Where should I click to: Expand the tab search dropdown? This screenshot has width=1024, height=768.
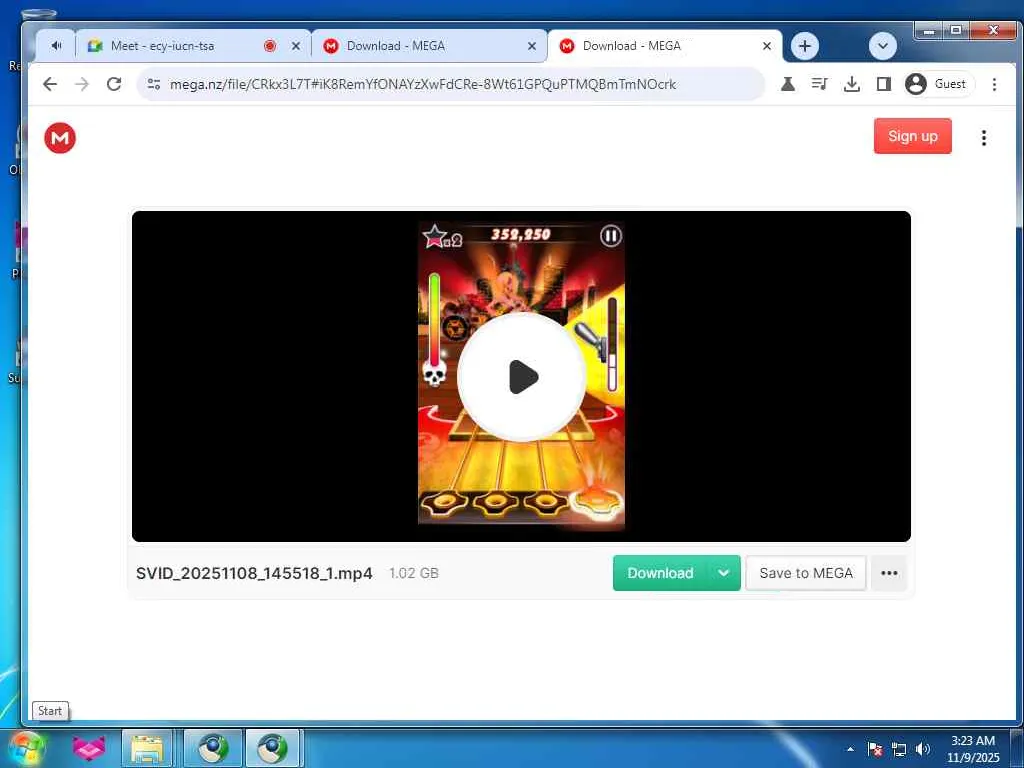882,46
